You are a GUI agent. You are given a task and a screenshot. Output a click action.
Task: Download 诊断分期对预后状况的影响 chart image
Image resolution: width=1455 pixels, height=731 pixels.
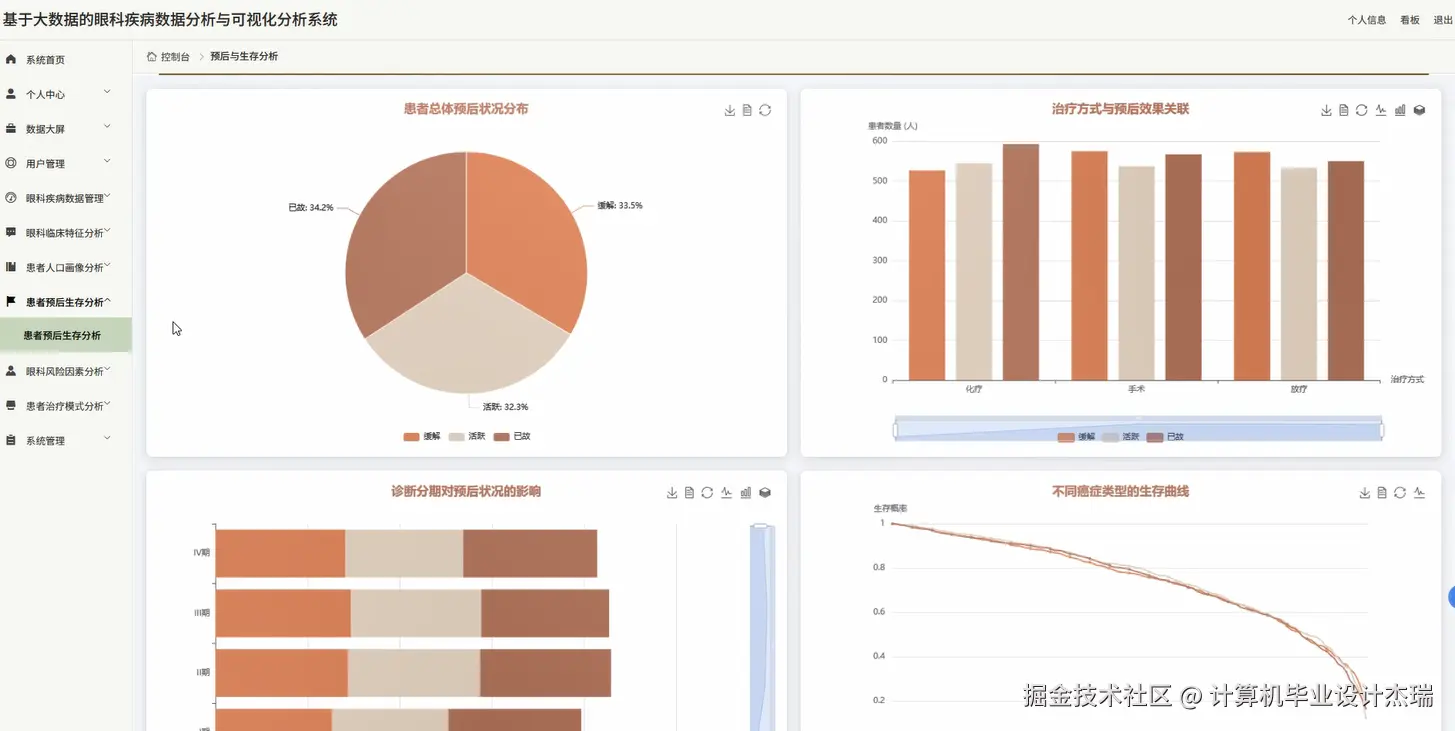[672, 492]
